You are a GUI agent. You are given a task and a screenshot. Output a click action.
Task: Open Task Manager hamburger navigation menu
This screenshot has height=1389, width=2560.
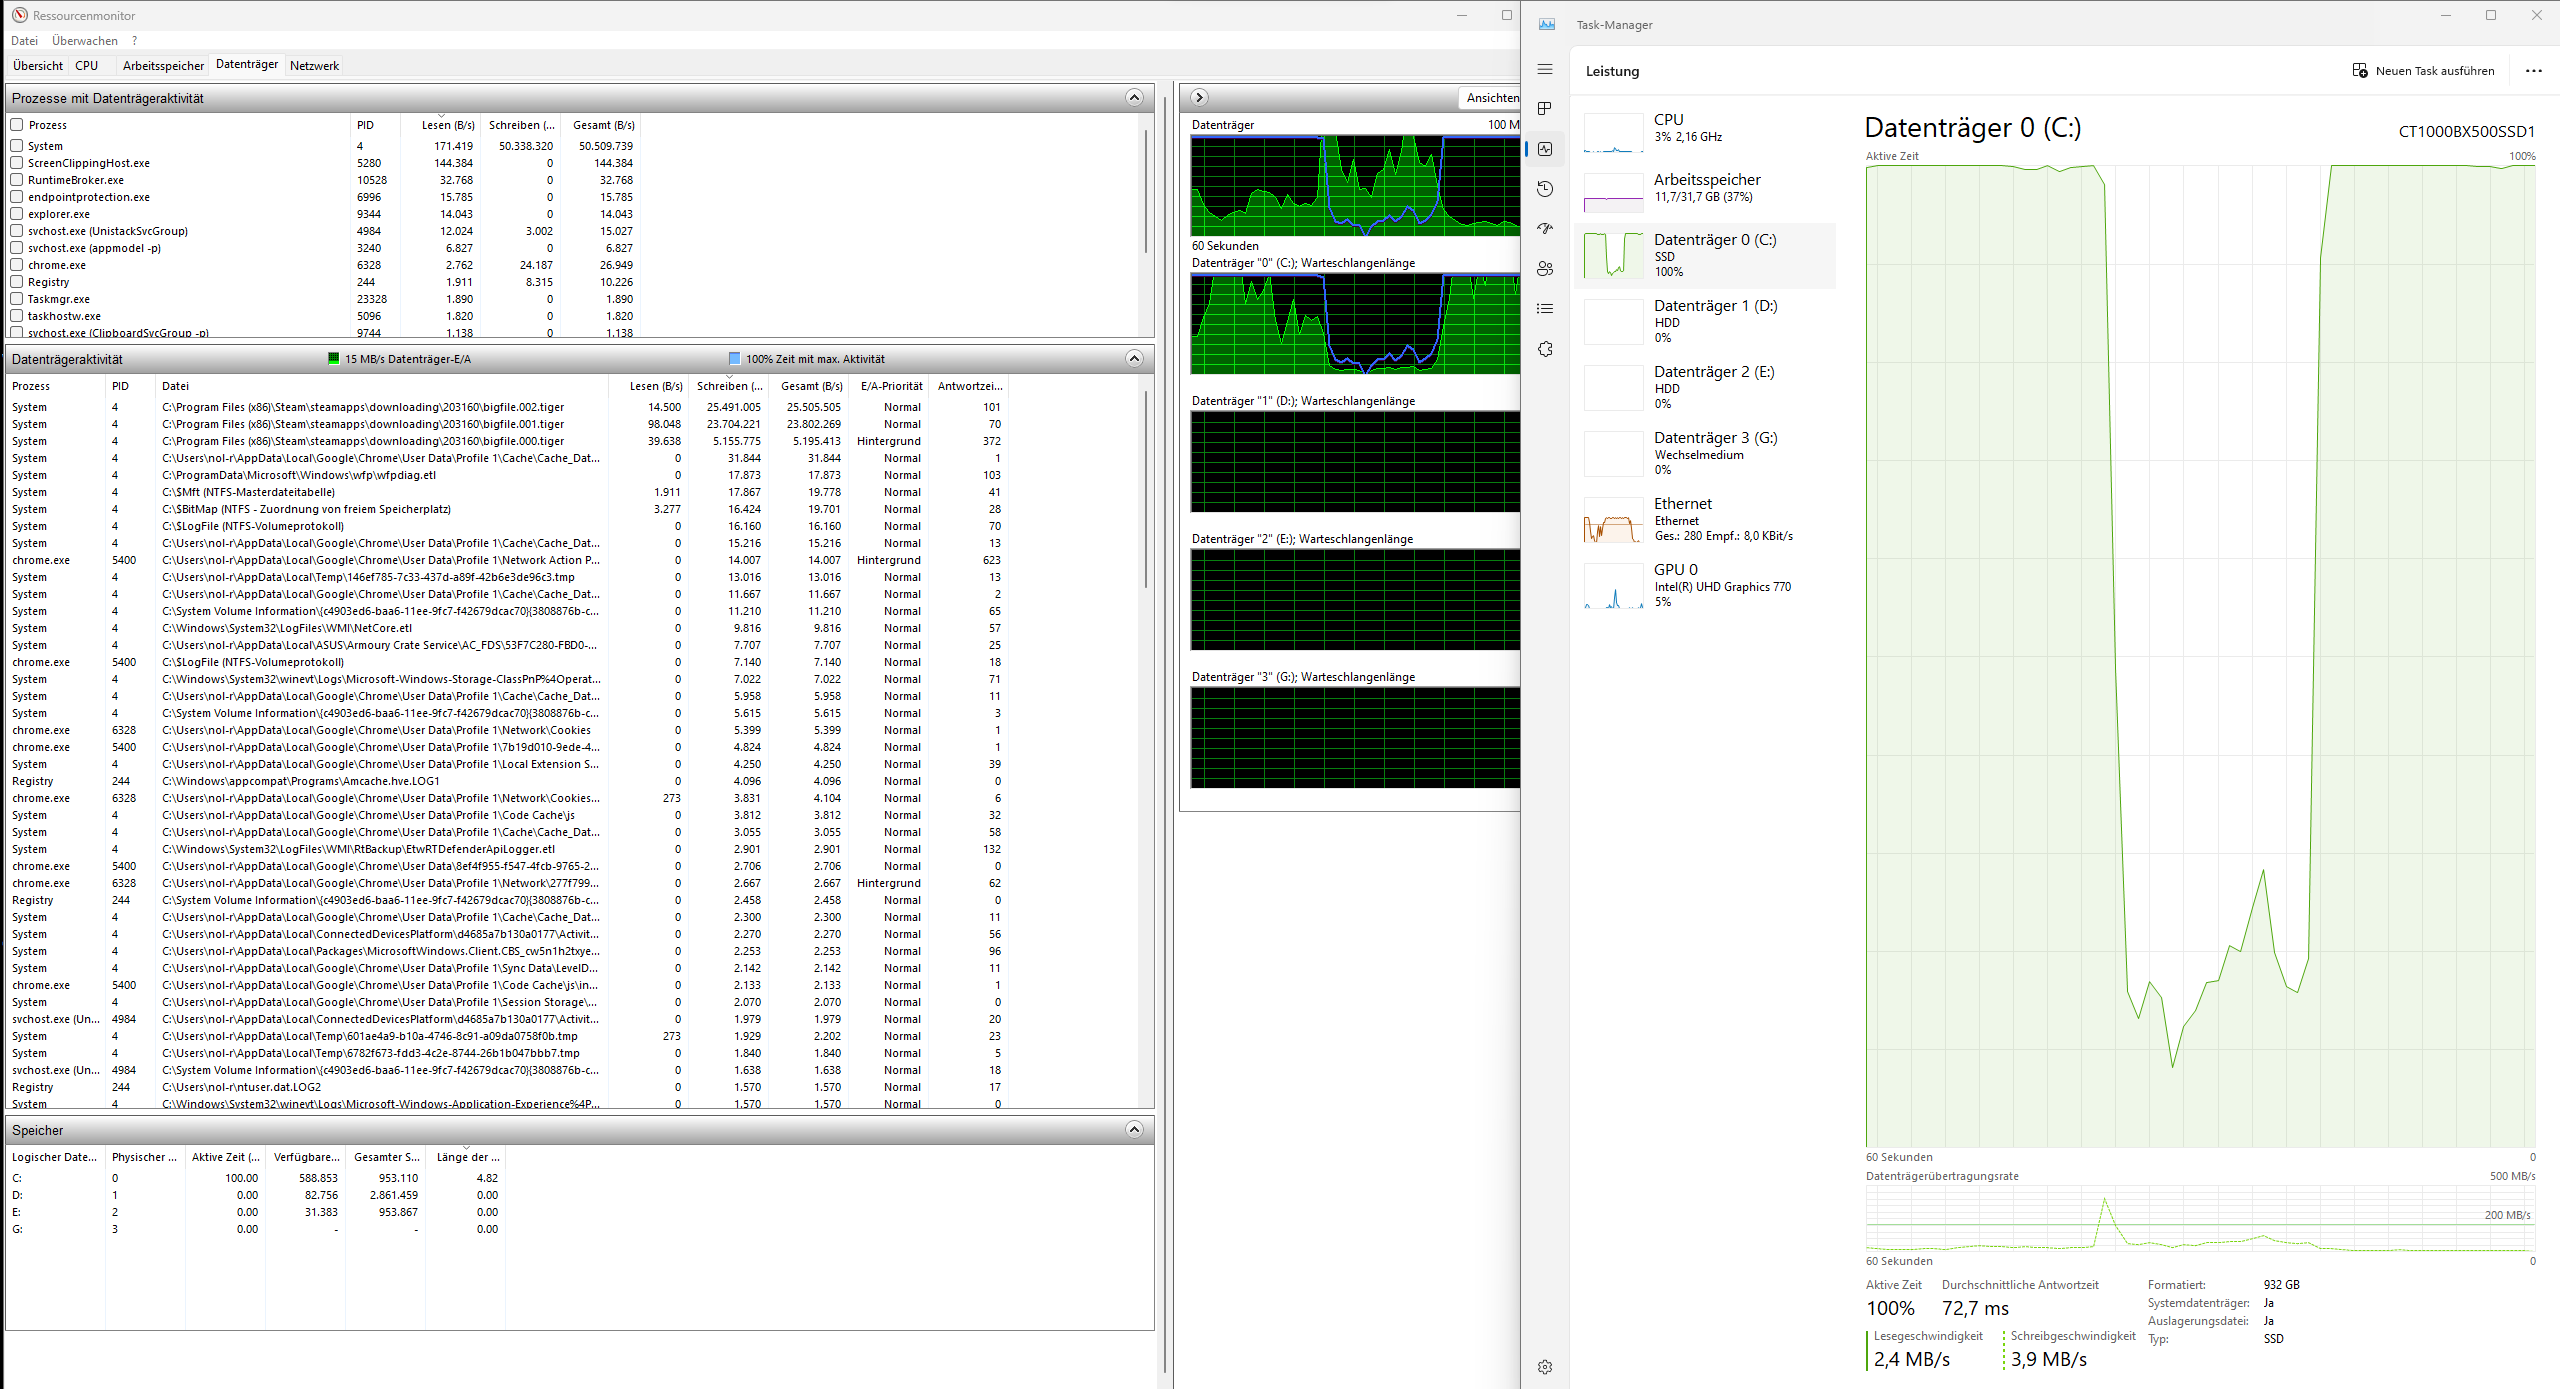(1545, 69)
